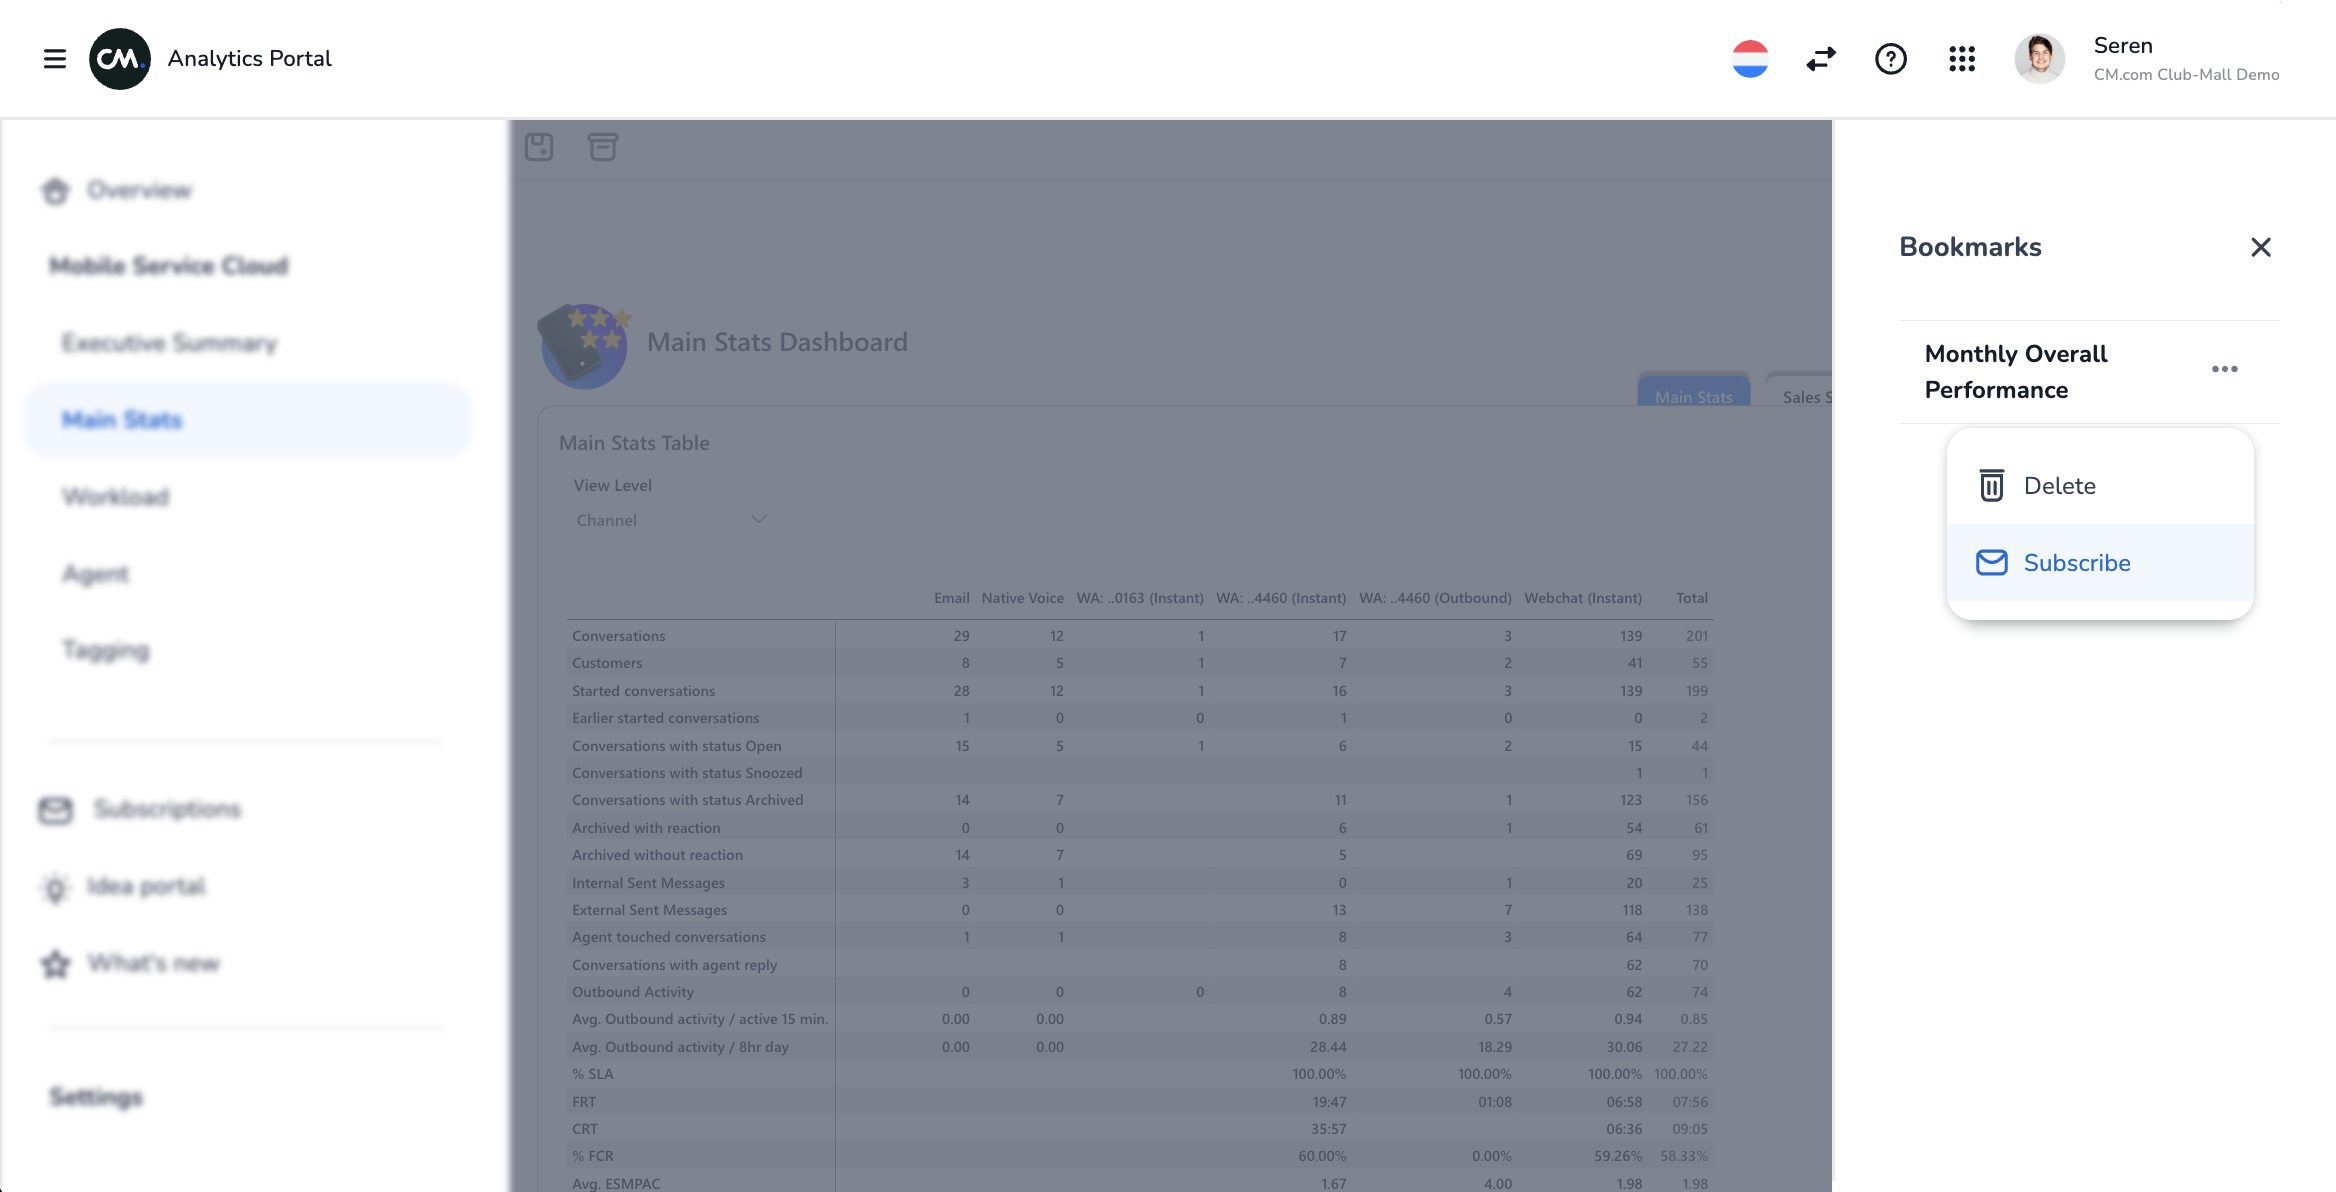Change language via Dutch flag icon
Viewport: 2336px width, 1192px height.
coord(1750,59)
